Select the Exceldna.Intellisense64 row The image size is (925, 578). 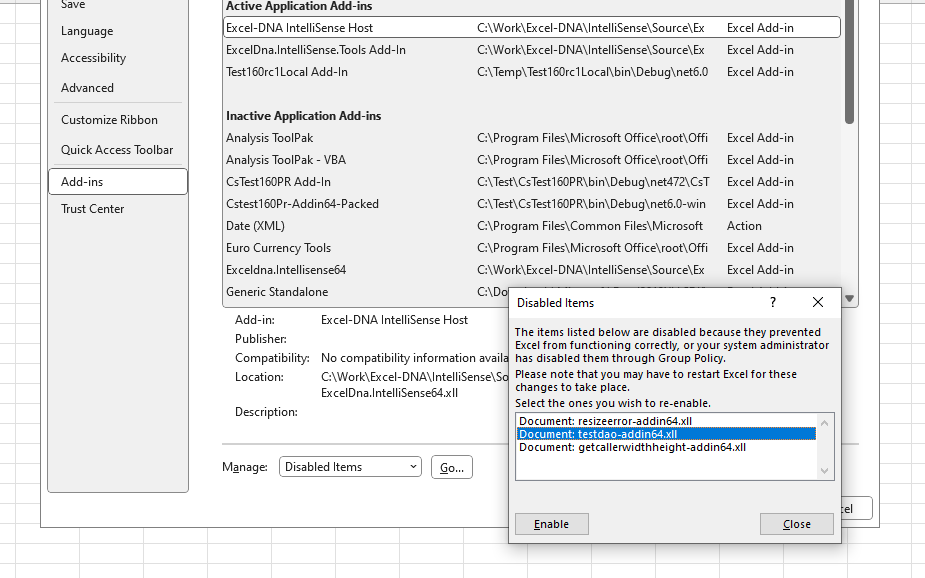(x=532, y=270)
